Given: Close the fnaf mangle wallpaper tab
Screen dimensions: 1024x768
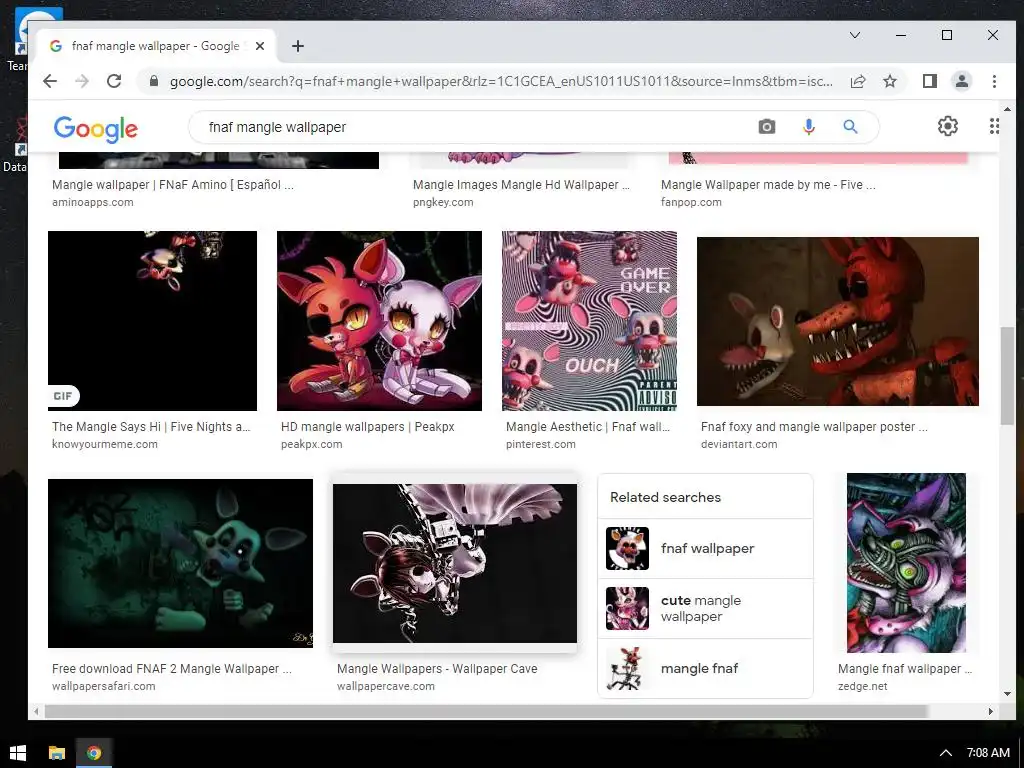Looking at the screenshot, I should (260, 46).
